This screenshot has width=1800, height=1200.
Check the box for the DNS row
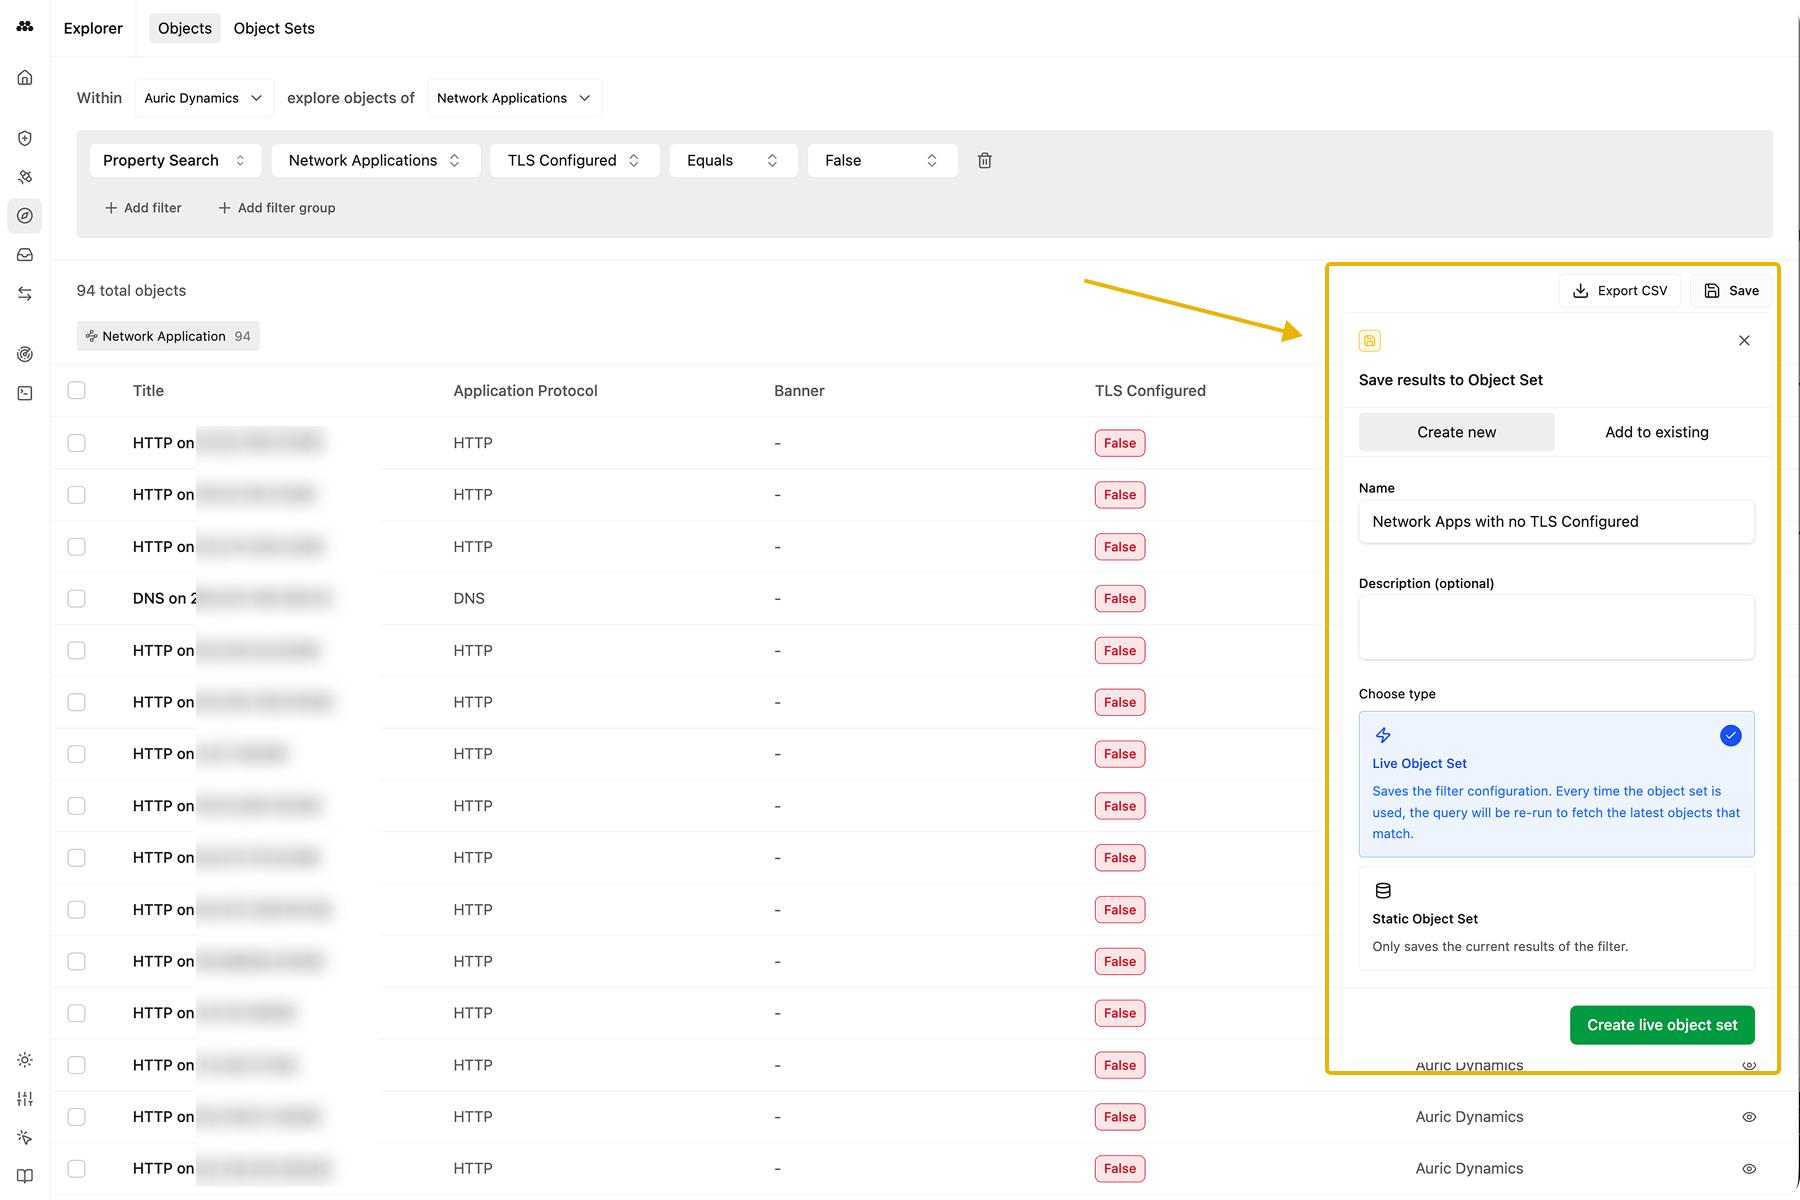(77, 599)
